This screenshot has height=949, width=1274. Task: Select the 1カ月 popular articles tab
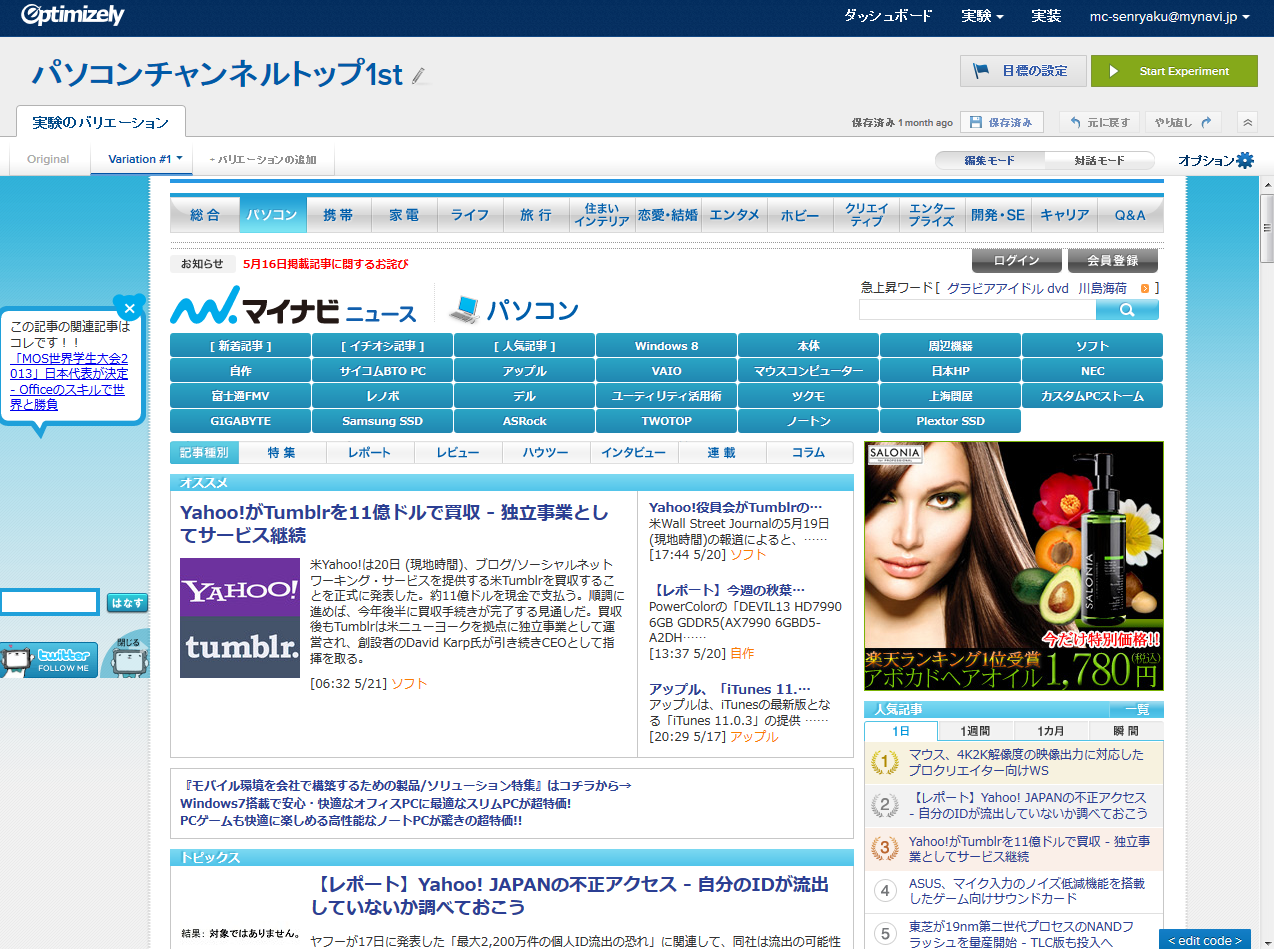tap(1051, 731)
